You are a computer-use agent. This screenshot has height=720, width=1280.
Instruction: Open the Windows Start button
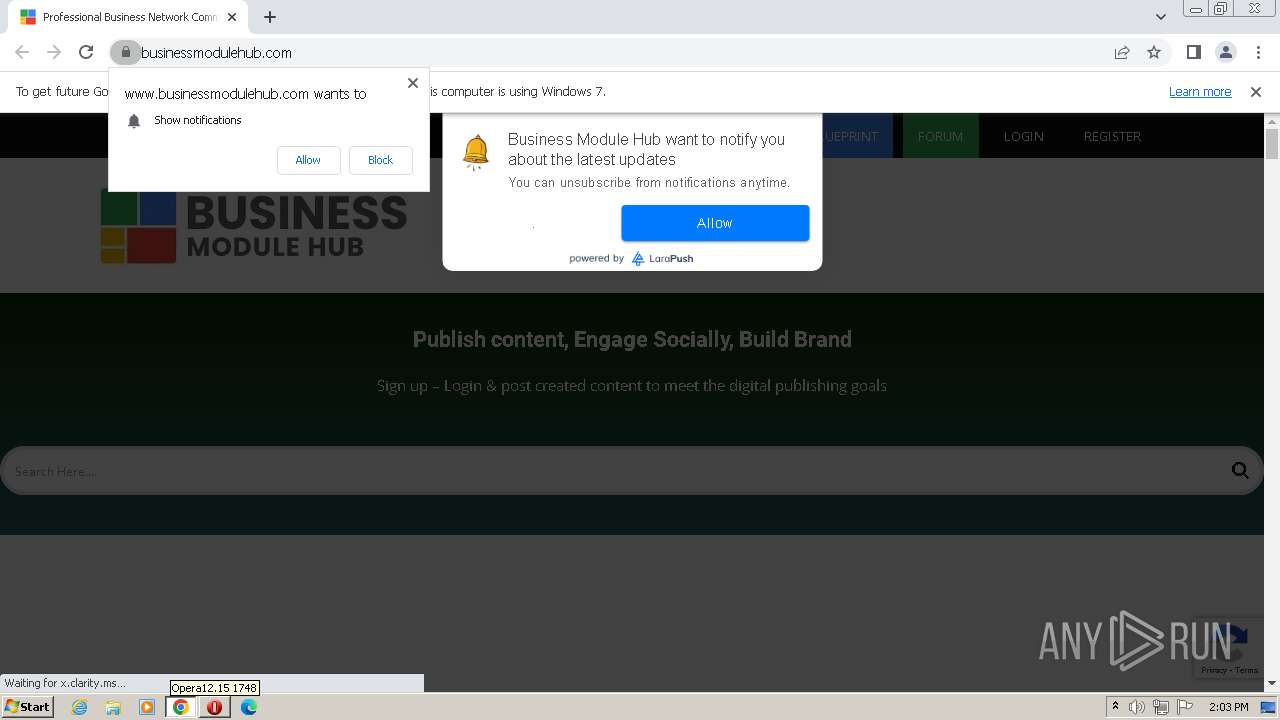(27, 707)
